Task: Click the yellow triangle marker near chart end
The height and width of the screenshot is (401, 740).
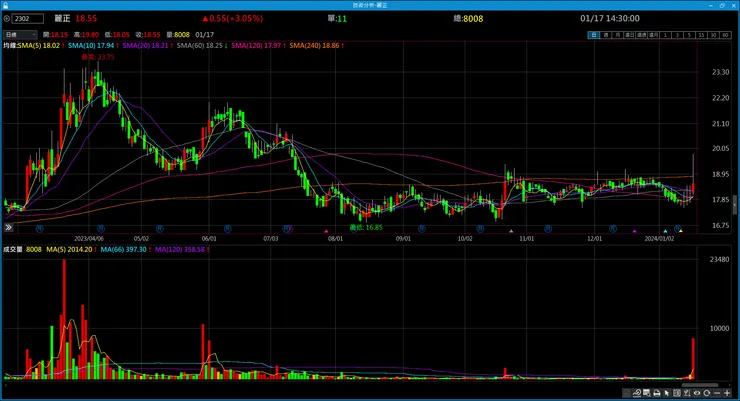Action: [x=681, y=231]
